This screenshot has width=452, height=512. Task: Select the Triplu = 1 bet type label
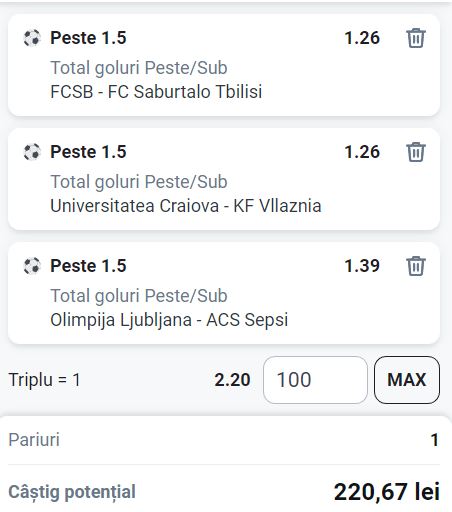(x=44, y=380)
